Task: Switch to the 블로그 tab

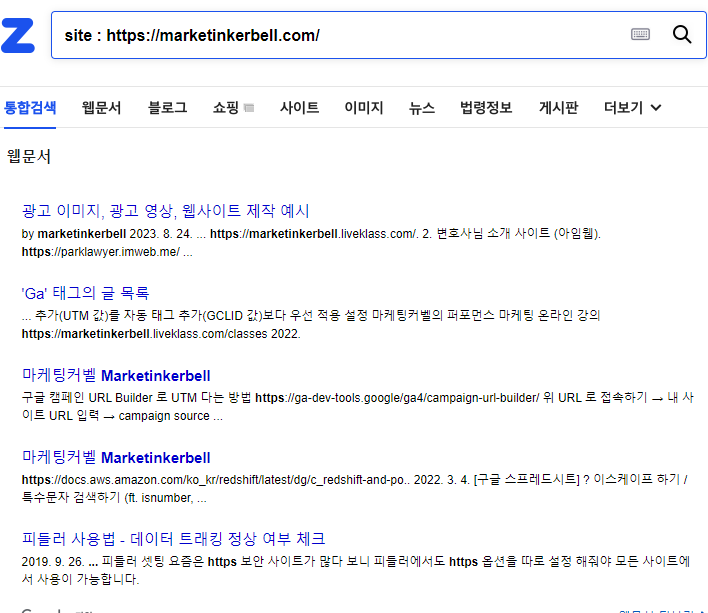Action: [x=168, y=108]
